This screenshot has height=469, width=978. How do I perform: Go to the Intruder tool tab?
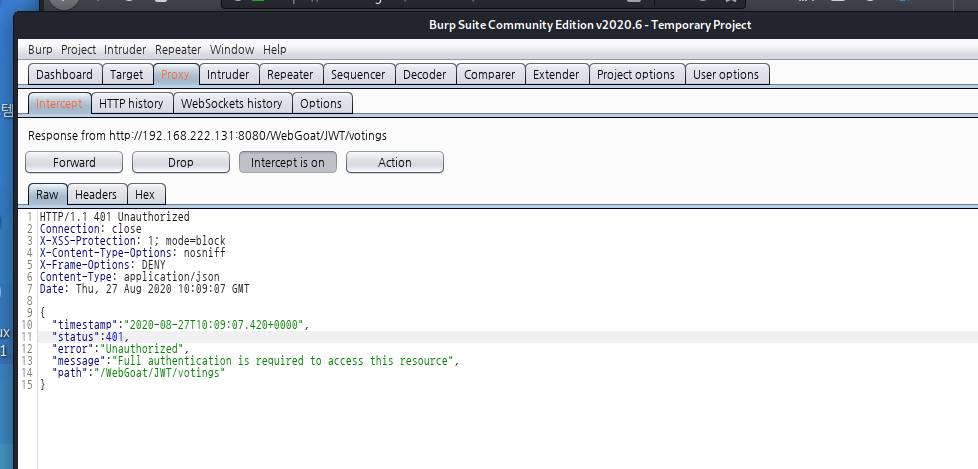pyautogui.click(x=228, y=74)
